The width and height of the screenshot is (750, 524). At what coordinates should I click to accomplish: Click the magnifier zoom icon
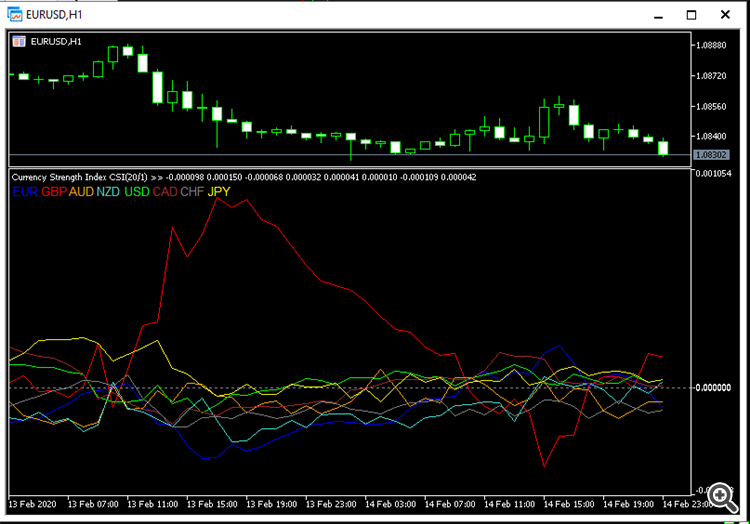[x=719, y=496]
